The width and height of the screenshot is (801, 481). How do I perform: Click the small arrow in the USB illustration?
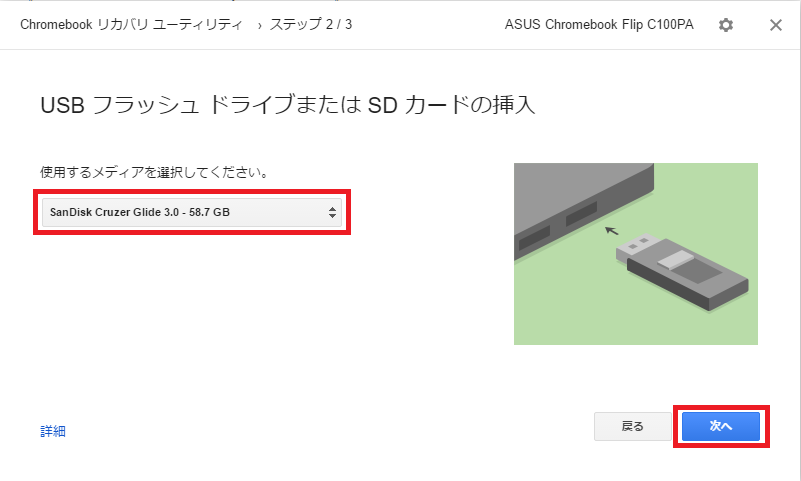[x=611, y=231]
